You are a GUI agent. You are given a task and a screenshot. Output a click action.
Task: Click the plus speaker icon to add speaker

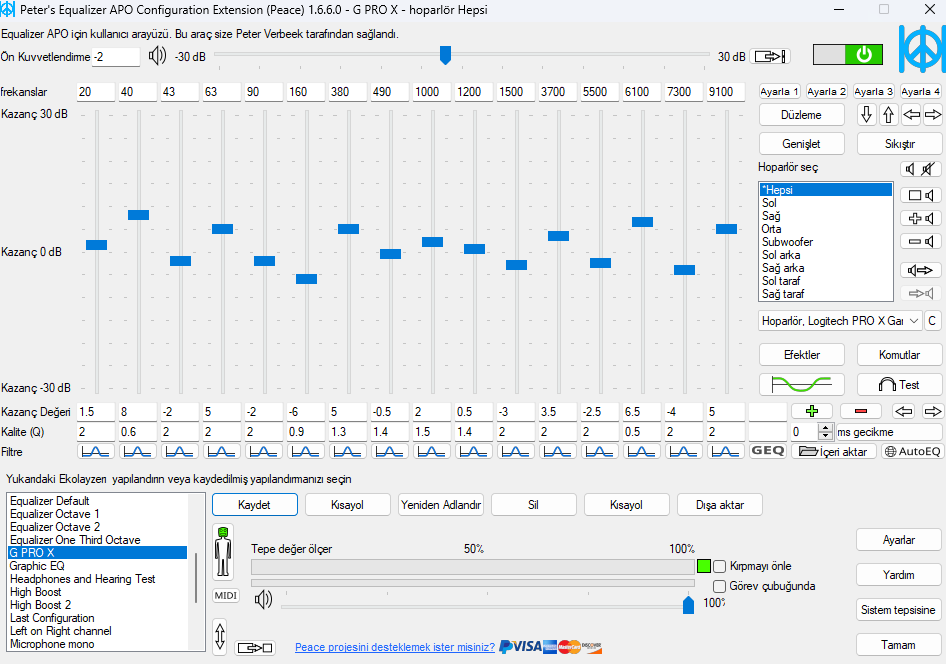pyautogui.click(x=921, y=218)
